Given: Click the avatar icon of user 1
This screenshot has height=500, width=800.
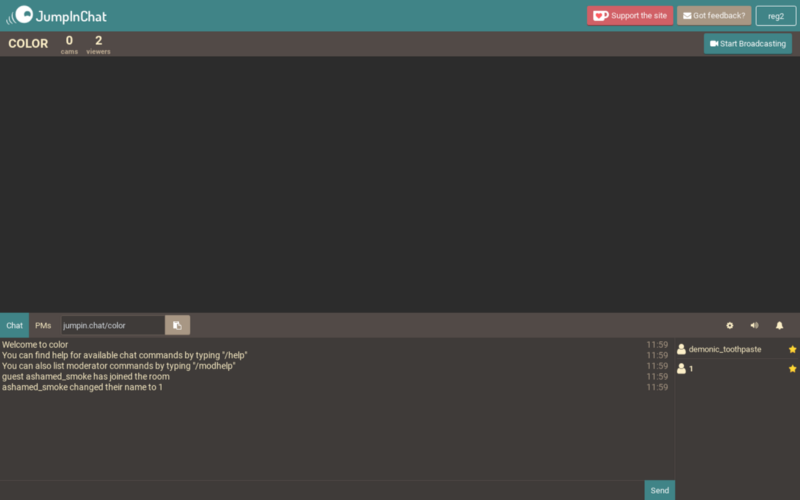Looking at the screenshot, I should click(x=681, y=369).
